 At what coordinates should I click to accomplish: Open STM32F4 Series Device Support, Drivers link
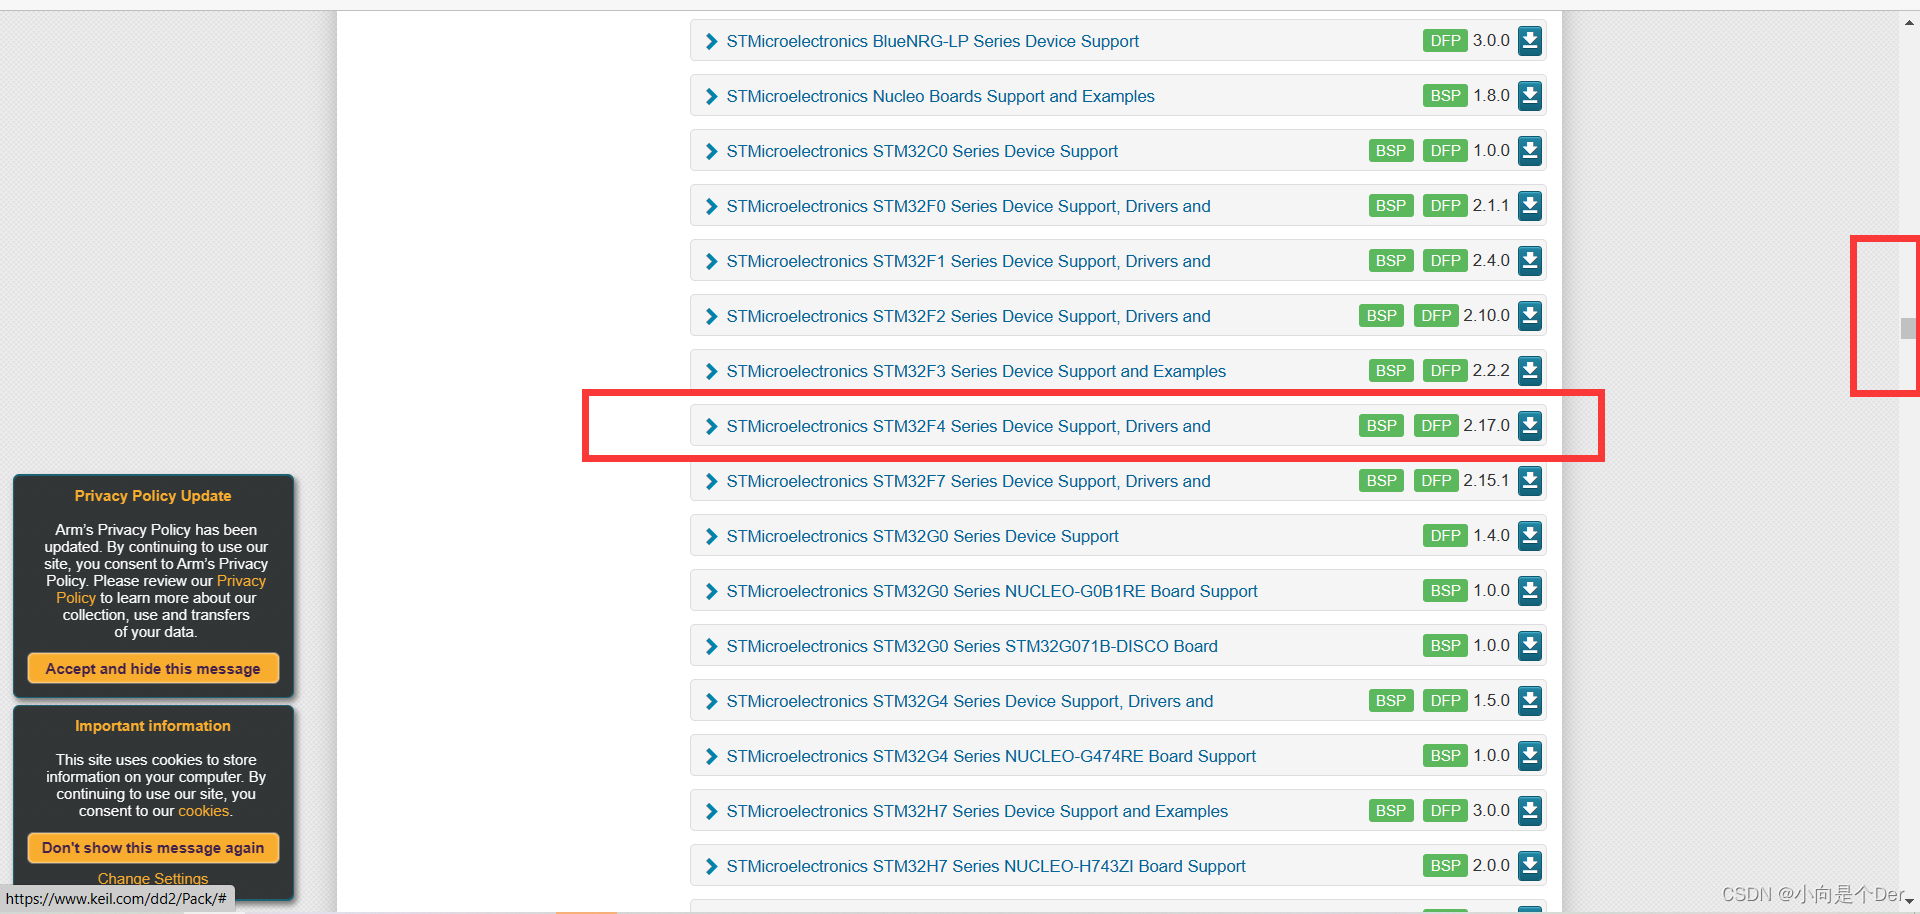pos(968,426)
